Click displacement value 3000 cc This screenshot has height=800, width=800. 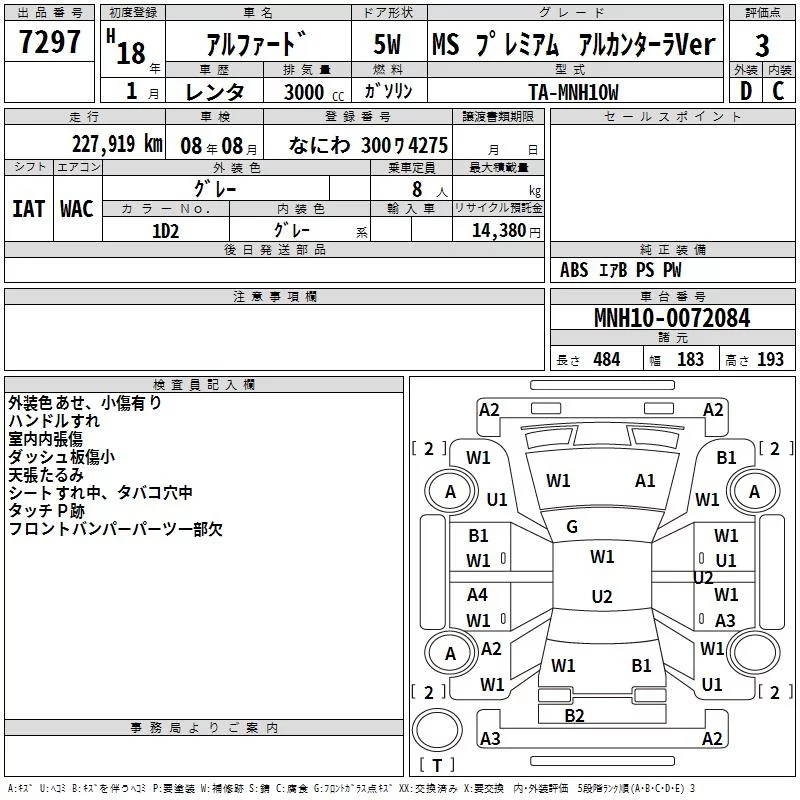pos(314,92)
